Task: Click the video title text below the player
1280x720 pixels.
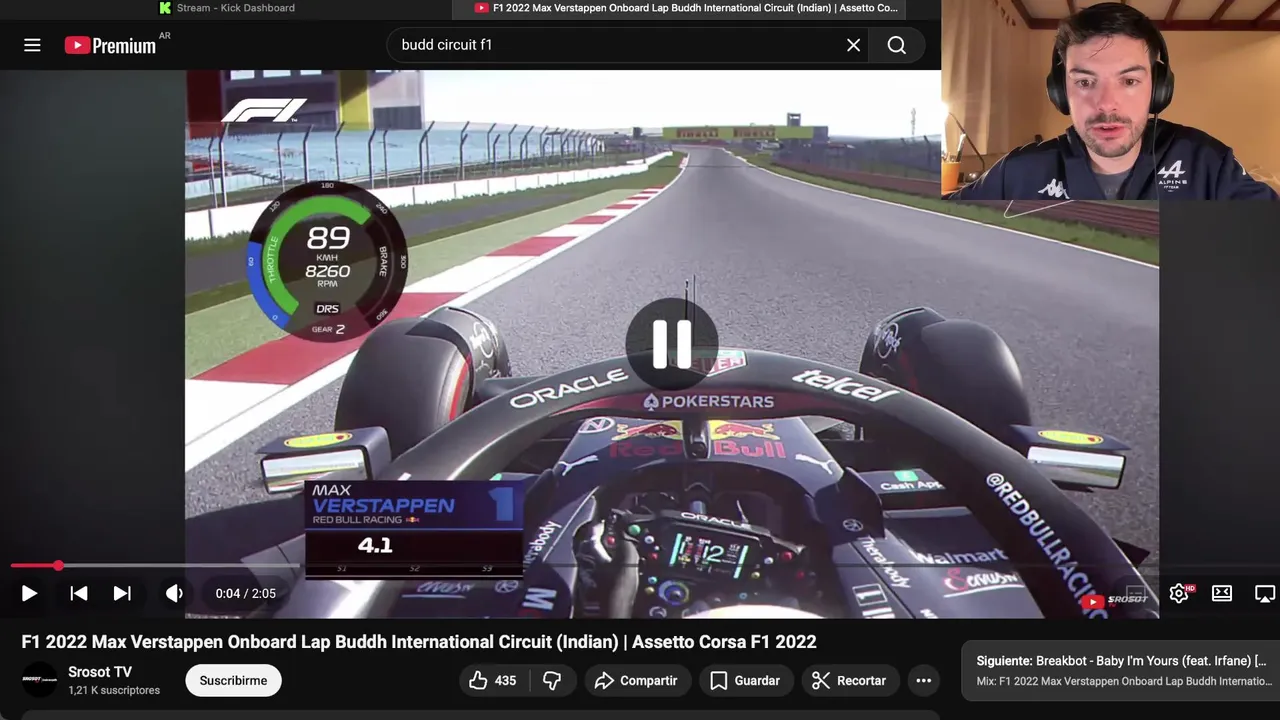Action: click(x=419, y=642)
